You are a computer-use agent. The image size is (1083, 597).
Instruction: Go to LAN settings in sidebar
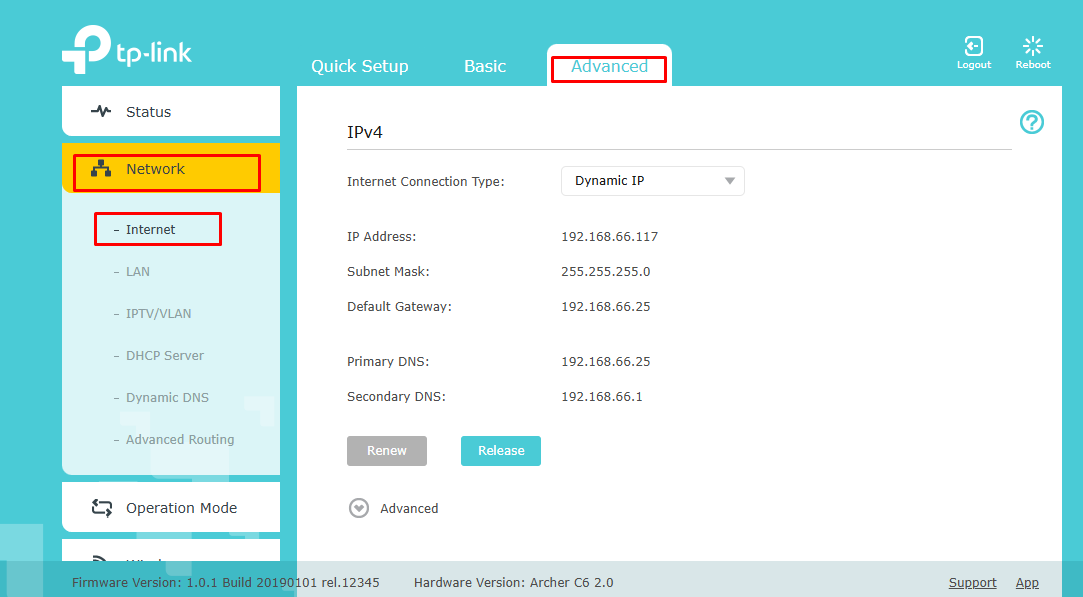[x=138, y=272]
